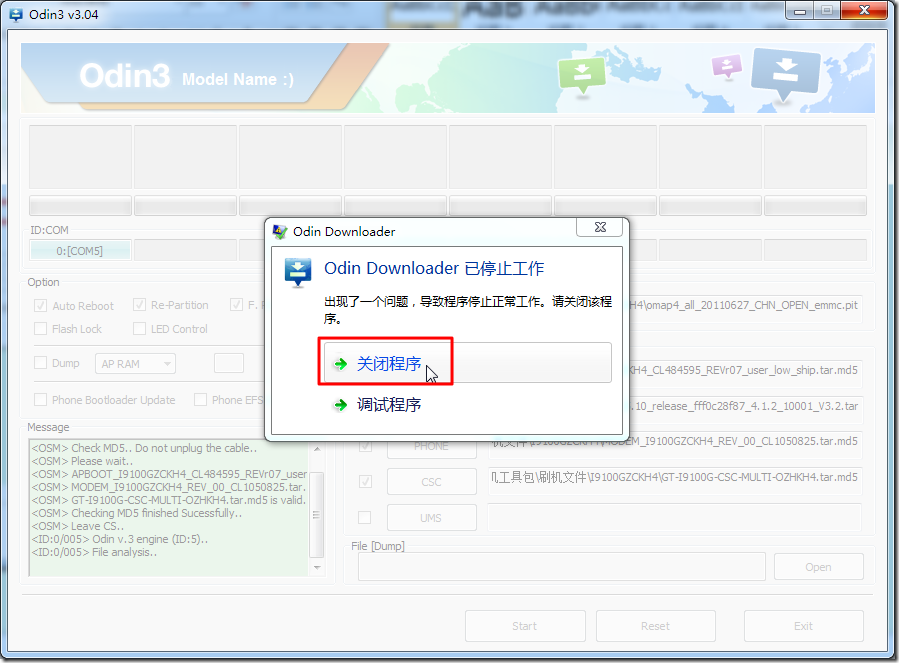The height and width of the screenshot is (663, 899).
Task: Close the Odin3 v3.04 window
Action: (865, 11)
